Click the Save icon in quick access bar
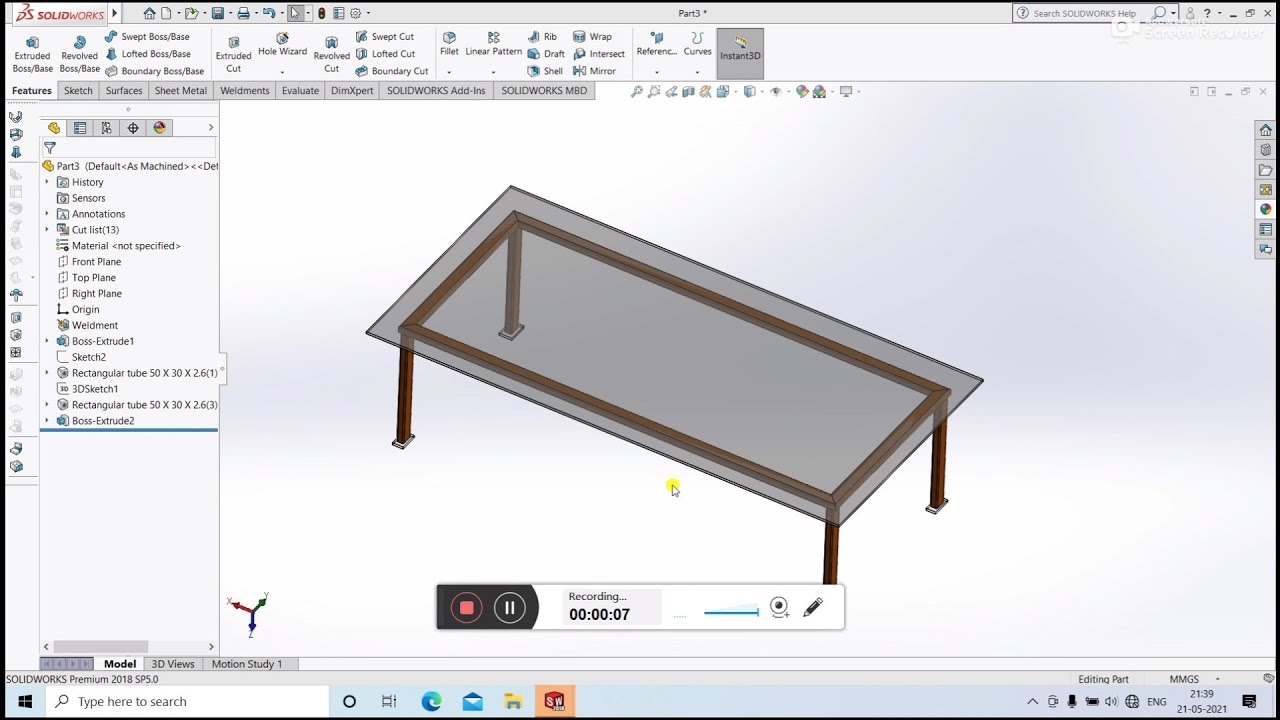 (x=217, y=13)
